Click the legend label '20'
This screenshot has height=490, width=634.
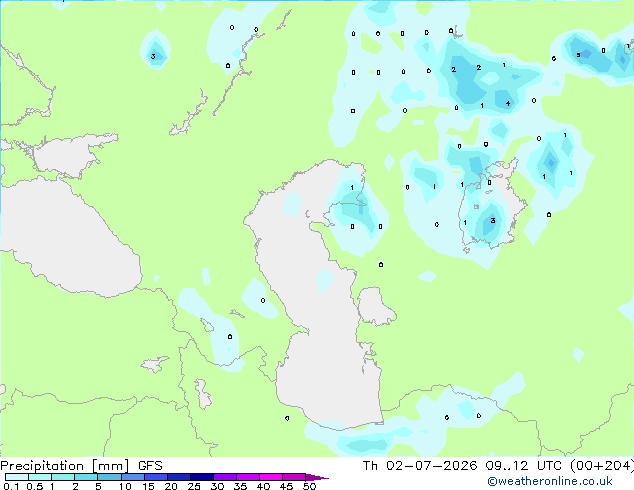pyautogui.click(x=171, y=486)
